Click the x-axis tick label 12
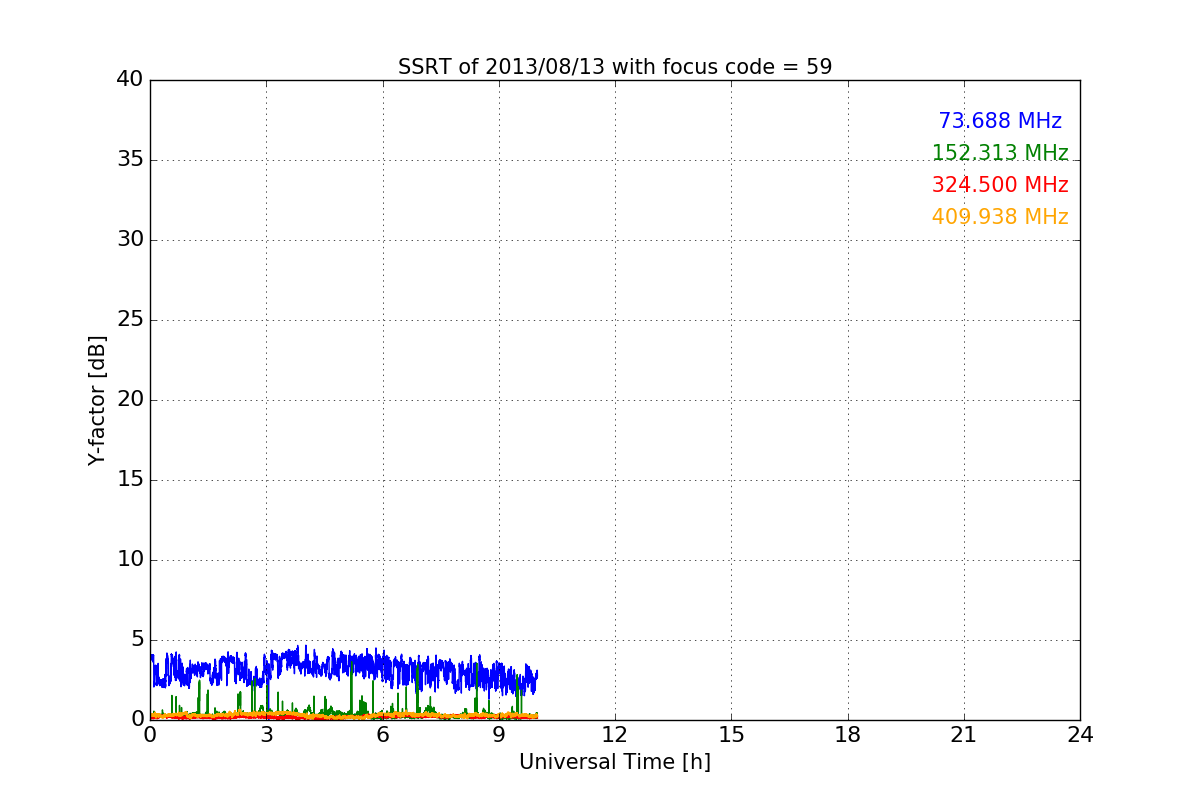This screenshot has width=1200, height=800. pos(615,735)
